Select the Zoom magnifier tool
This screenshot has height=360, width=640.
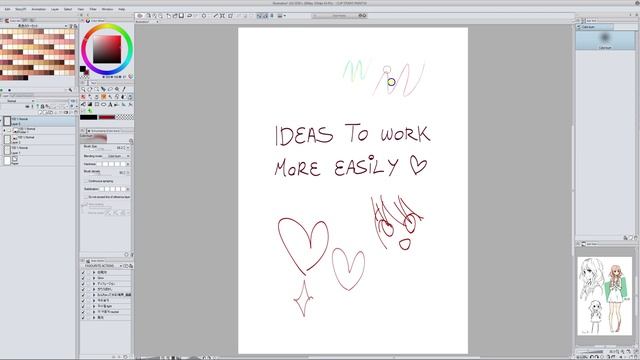(x=83, y=89)
